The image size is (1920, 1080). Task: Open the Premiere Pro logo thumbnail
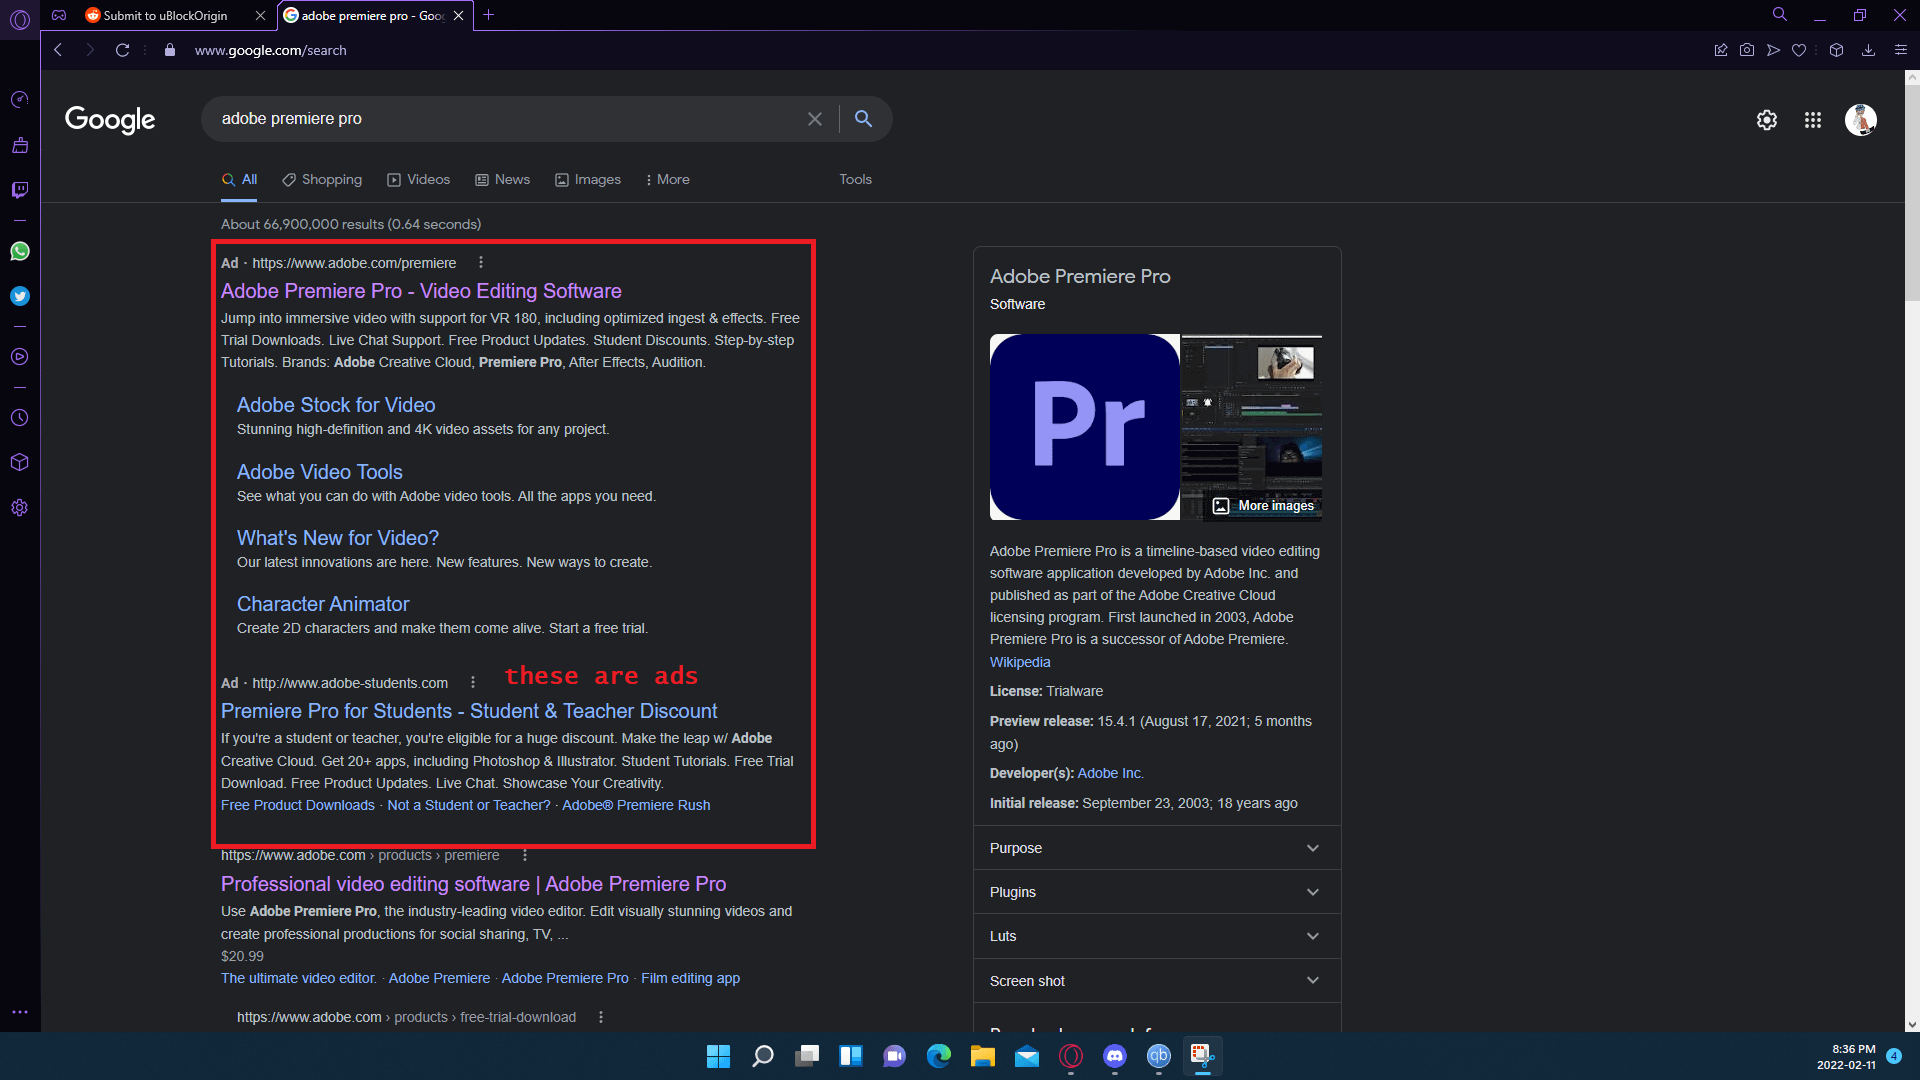click(x=1085, y=427)
